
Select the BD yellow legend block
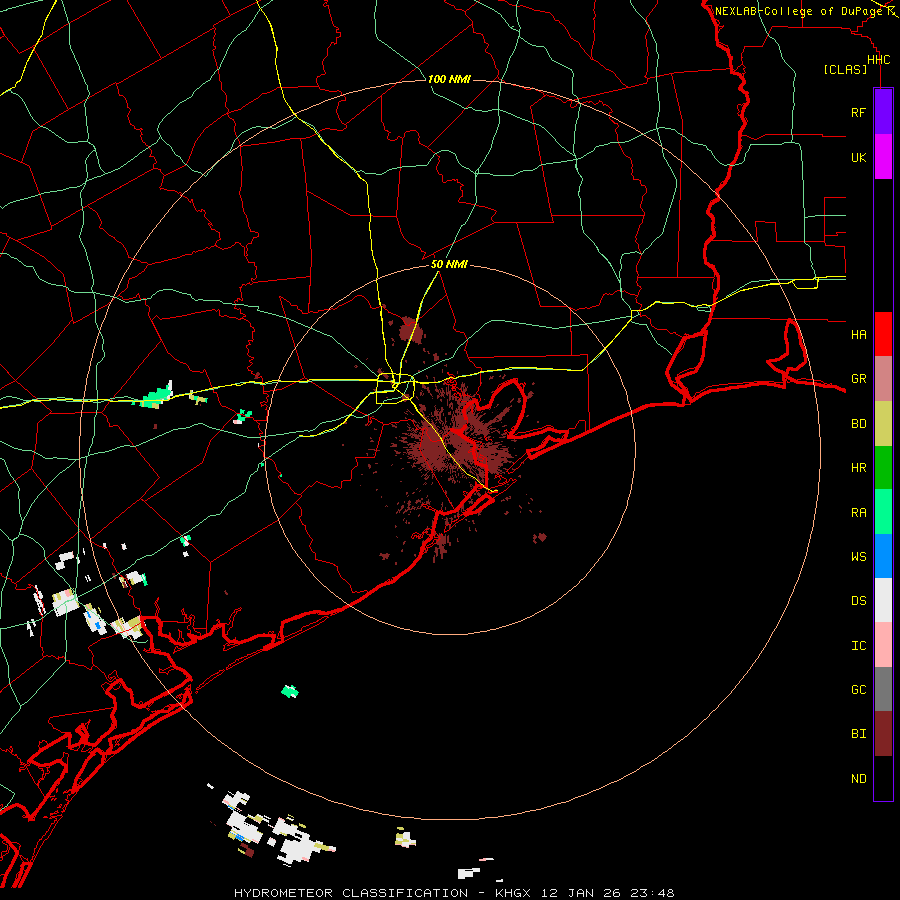pyautogui.click(x=883, y=424)
